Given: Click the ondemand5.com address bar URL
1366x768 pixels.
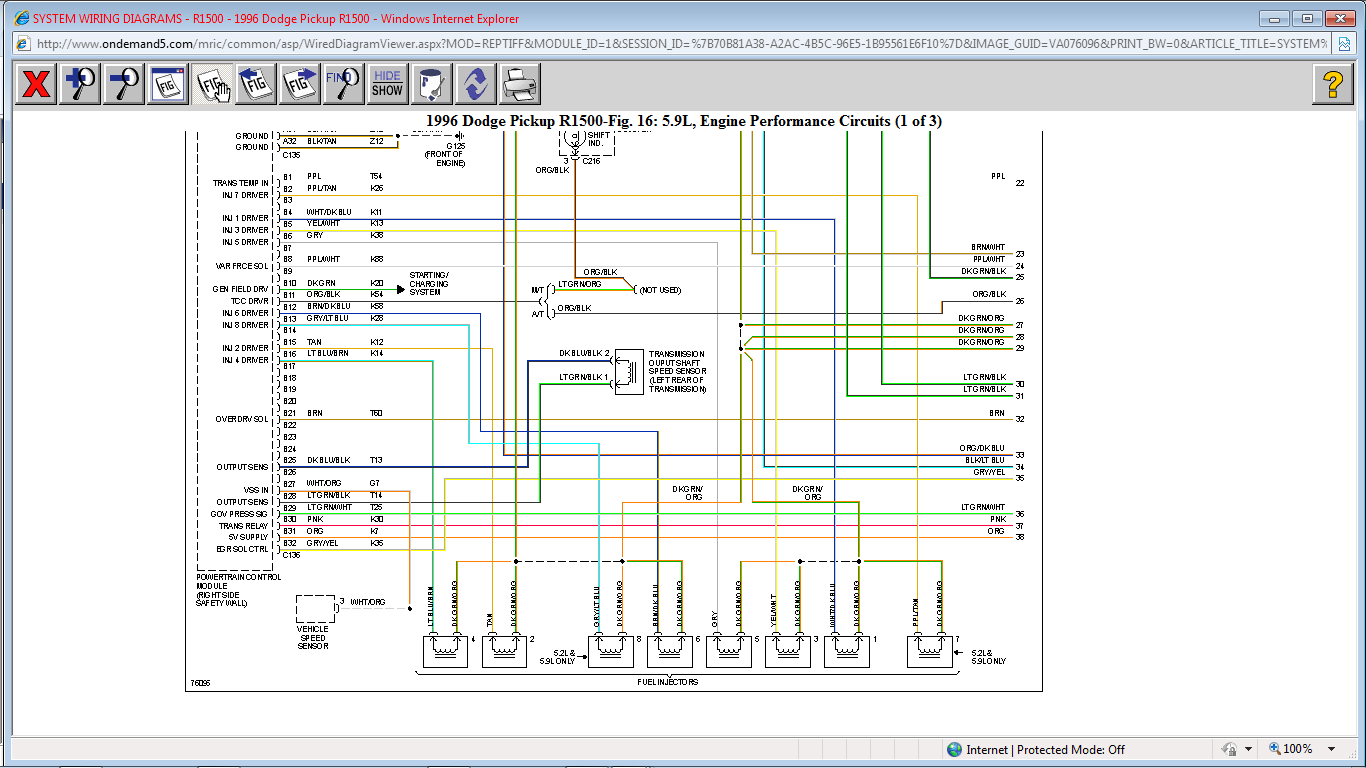Looking at the screenshot, I should (x=682, y=44).
